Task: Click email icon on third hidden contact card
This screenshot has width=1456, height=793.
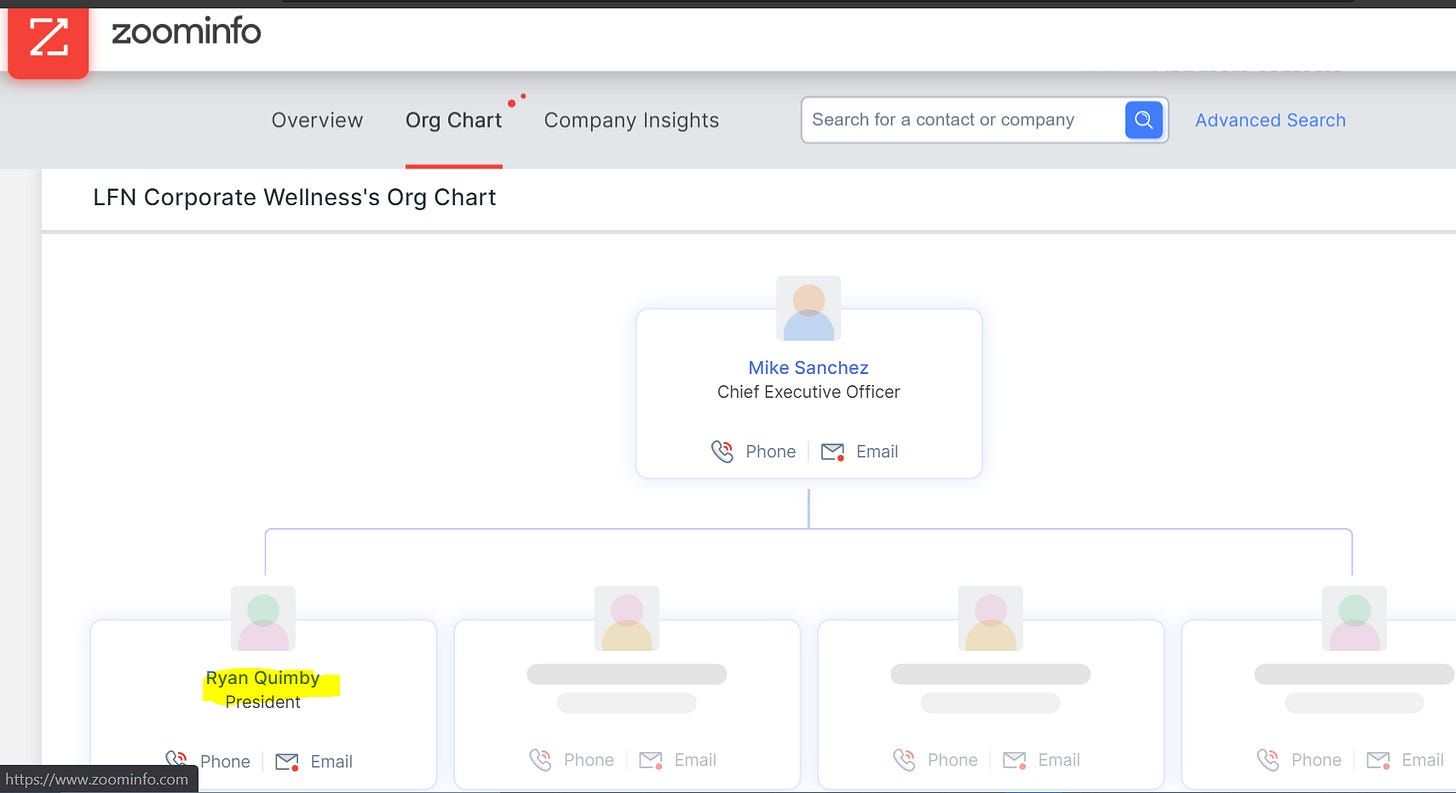Action: 1015,761
